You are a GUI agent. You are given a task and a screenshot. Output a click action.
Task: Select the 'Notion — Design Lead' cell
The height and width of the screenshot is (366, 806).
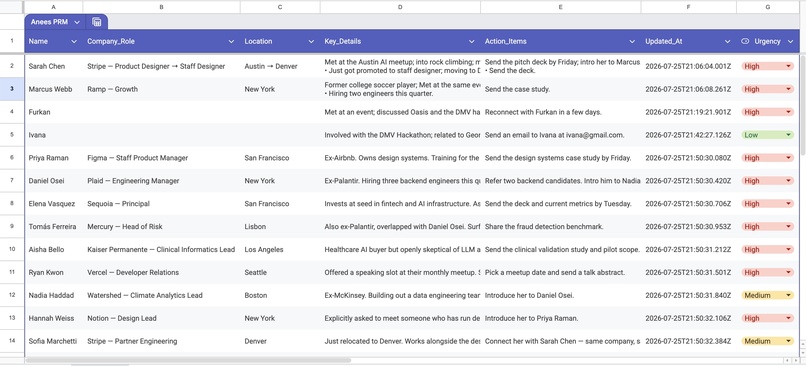click(x=161, y=318)
